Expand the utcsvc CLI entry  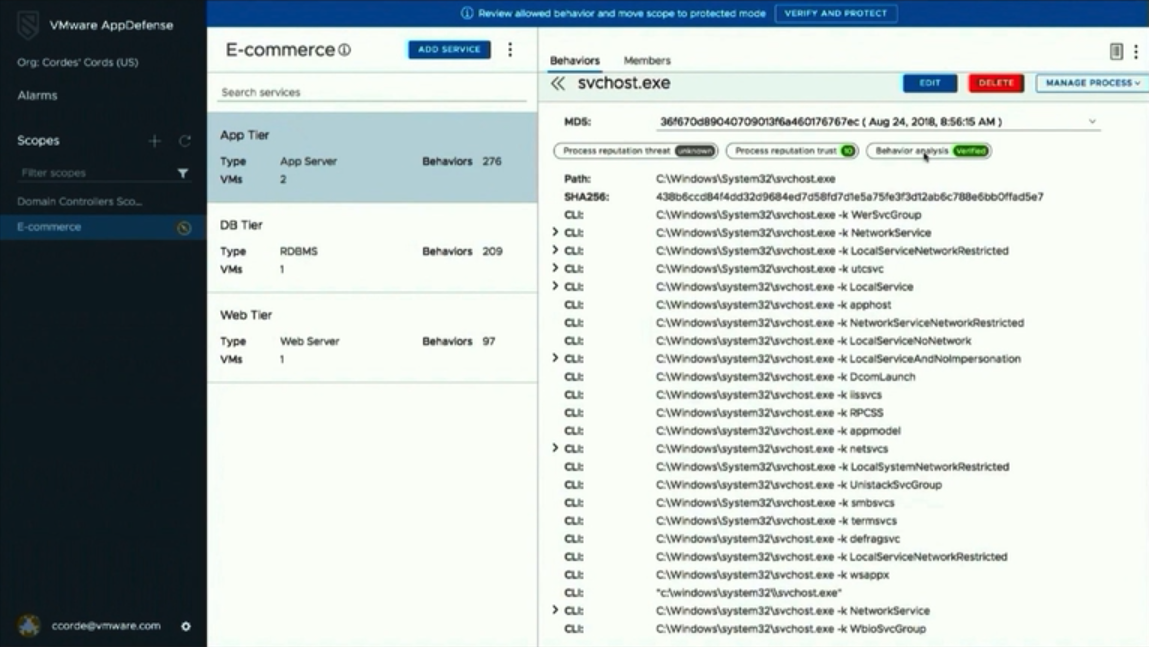coord(556,268)
